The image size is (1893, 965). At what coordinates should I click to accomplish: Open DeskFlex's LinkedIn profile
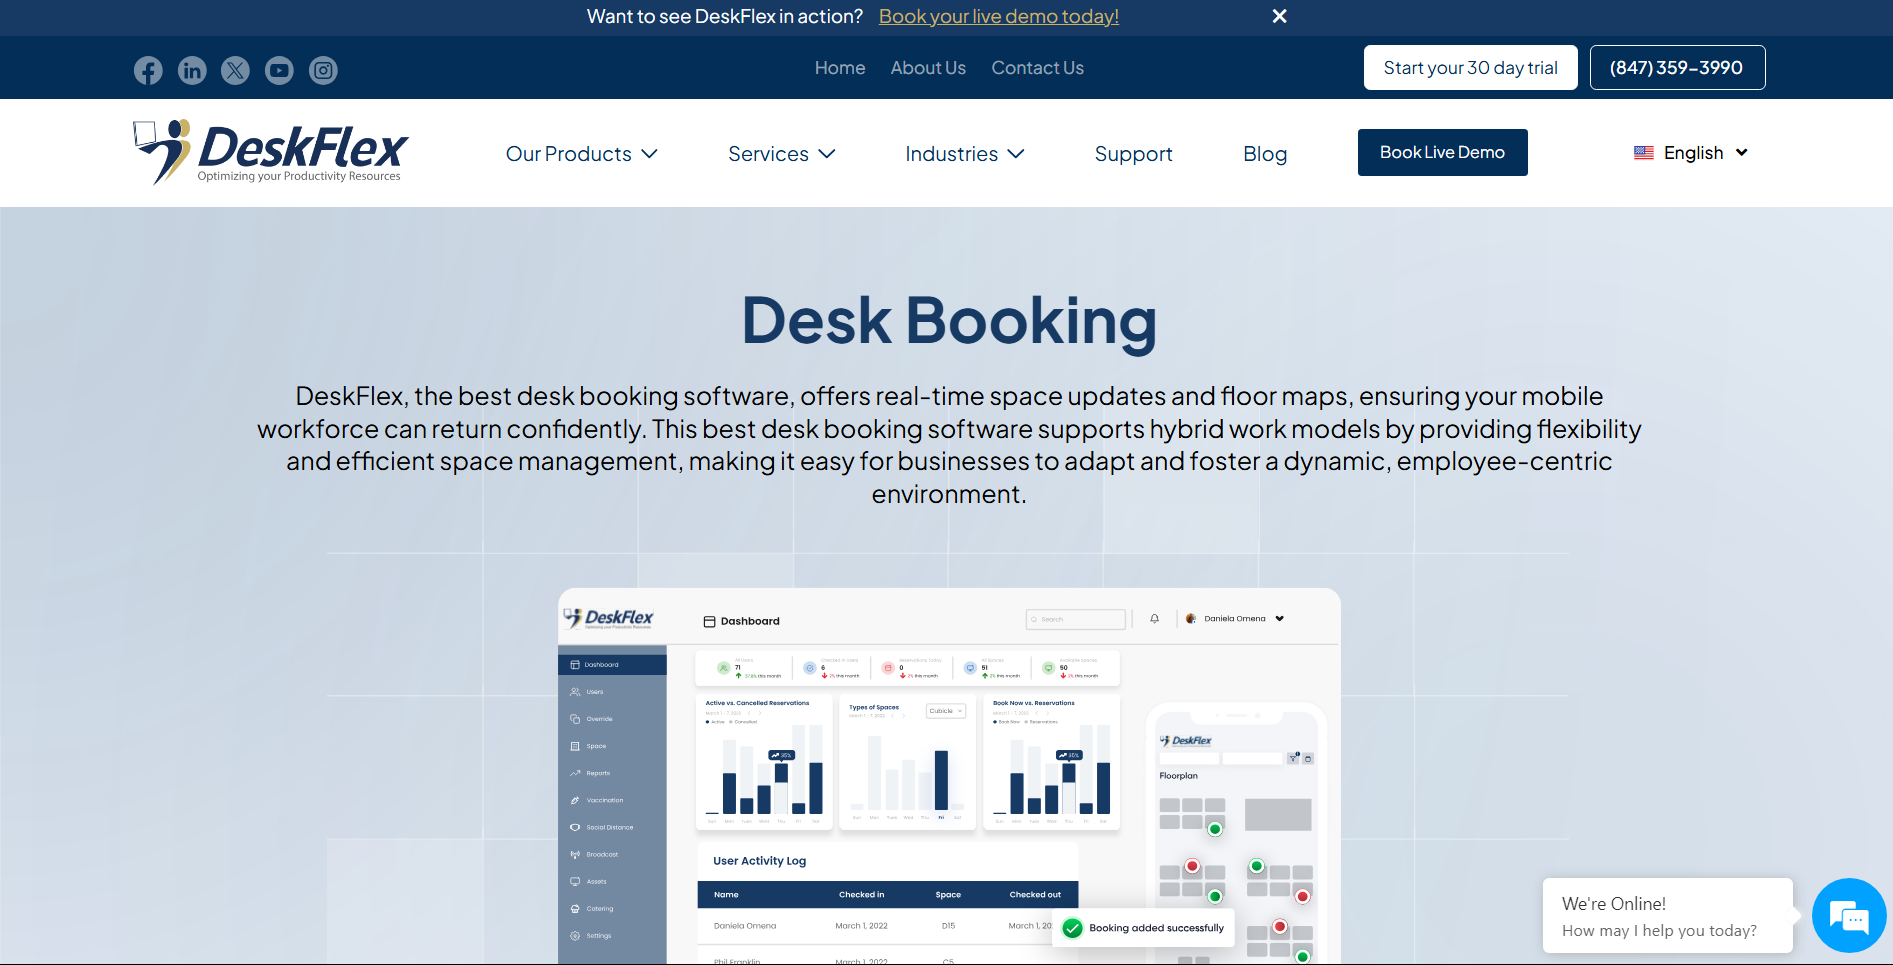(x=192, y=70)
